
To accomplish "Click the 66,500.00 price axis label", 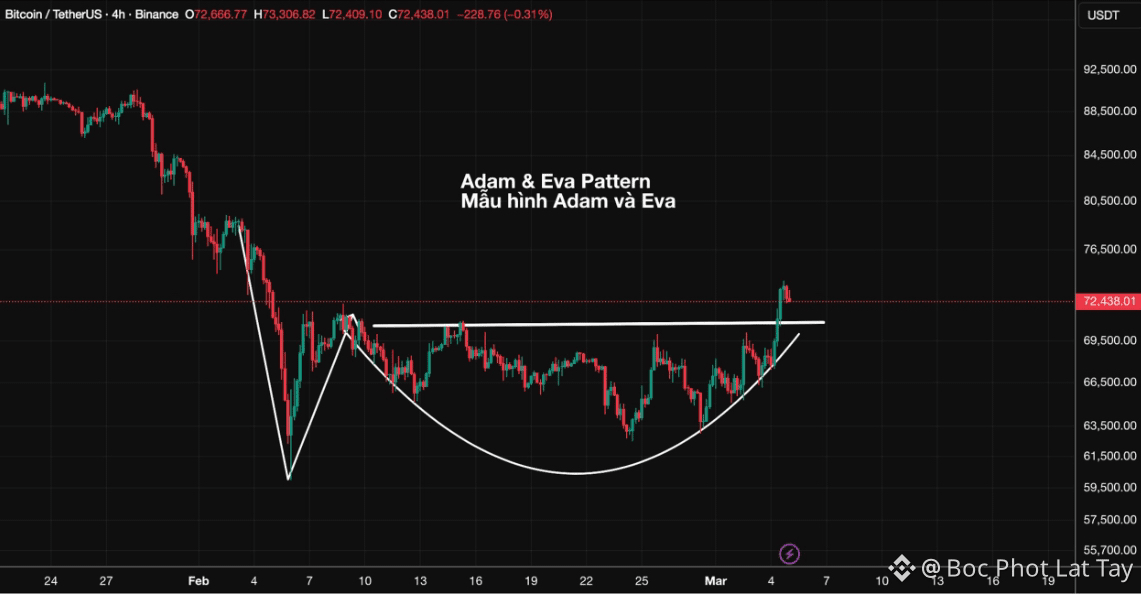I will coord(1110,381).
